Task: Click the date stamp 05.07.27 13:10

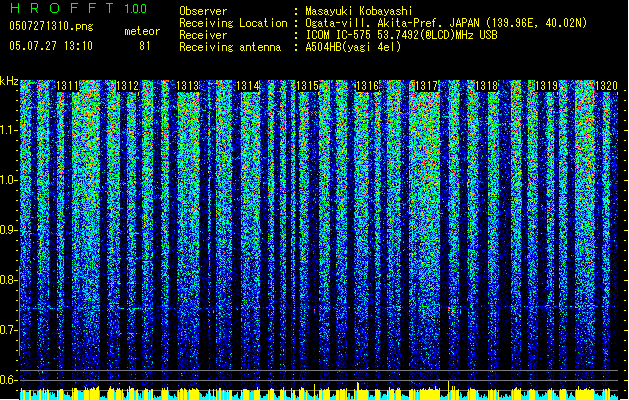Action: [51, 45]
